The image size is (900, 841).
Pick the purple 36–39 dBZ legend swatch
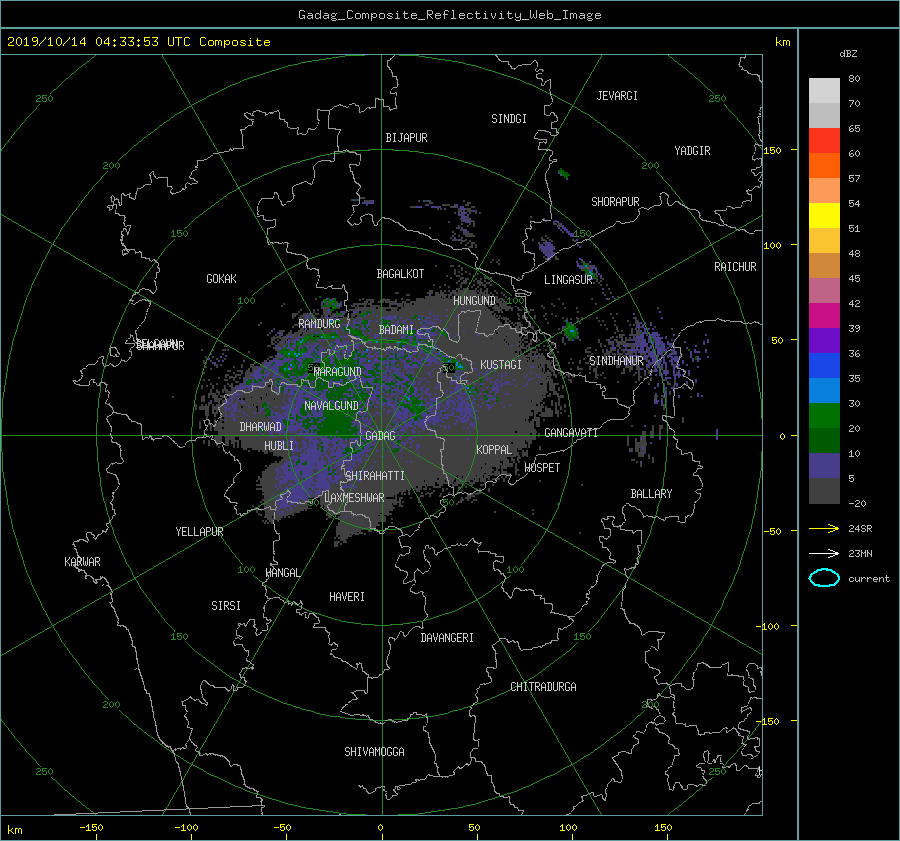(x=824, y=341)
